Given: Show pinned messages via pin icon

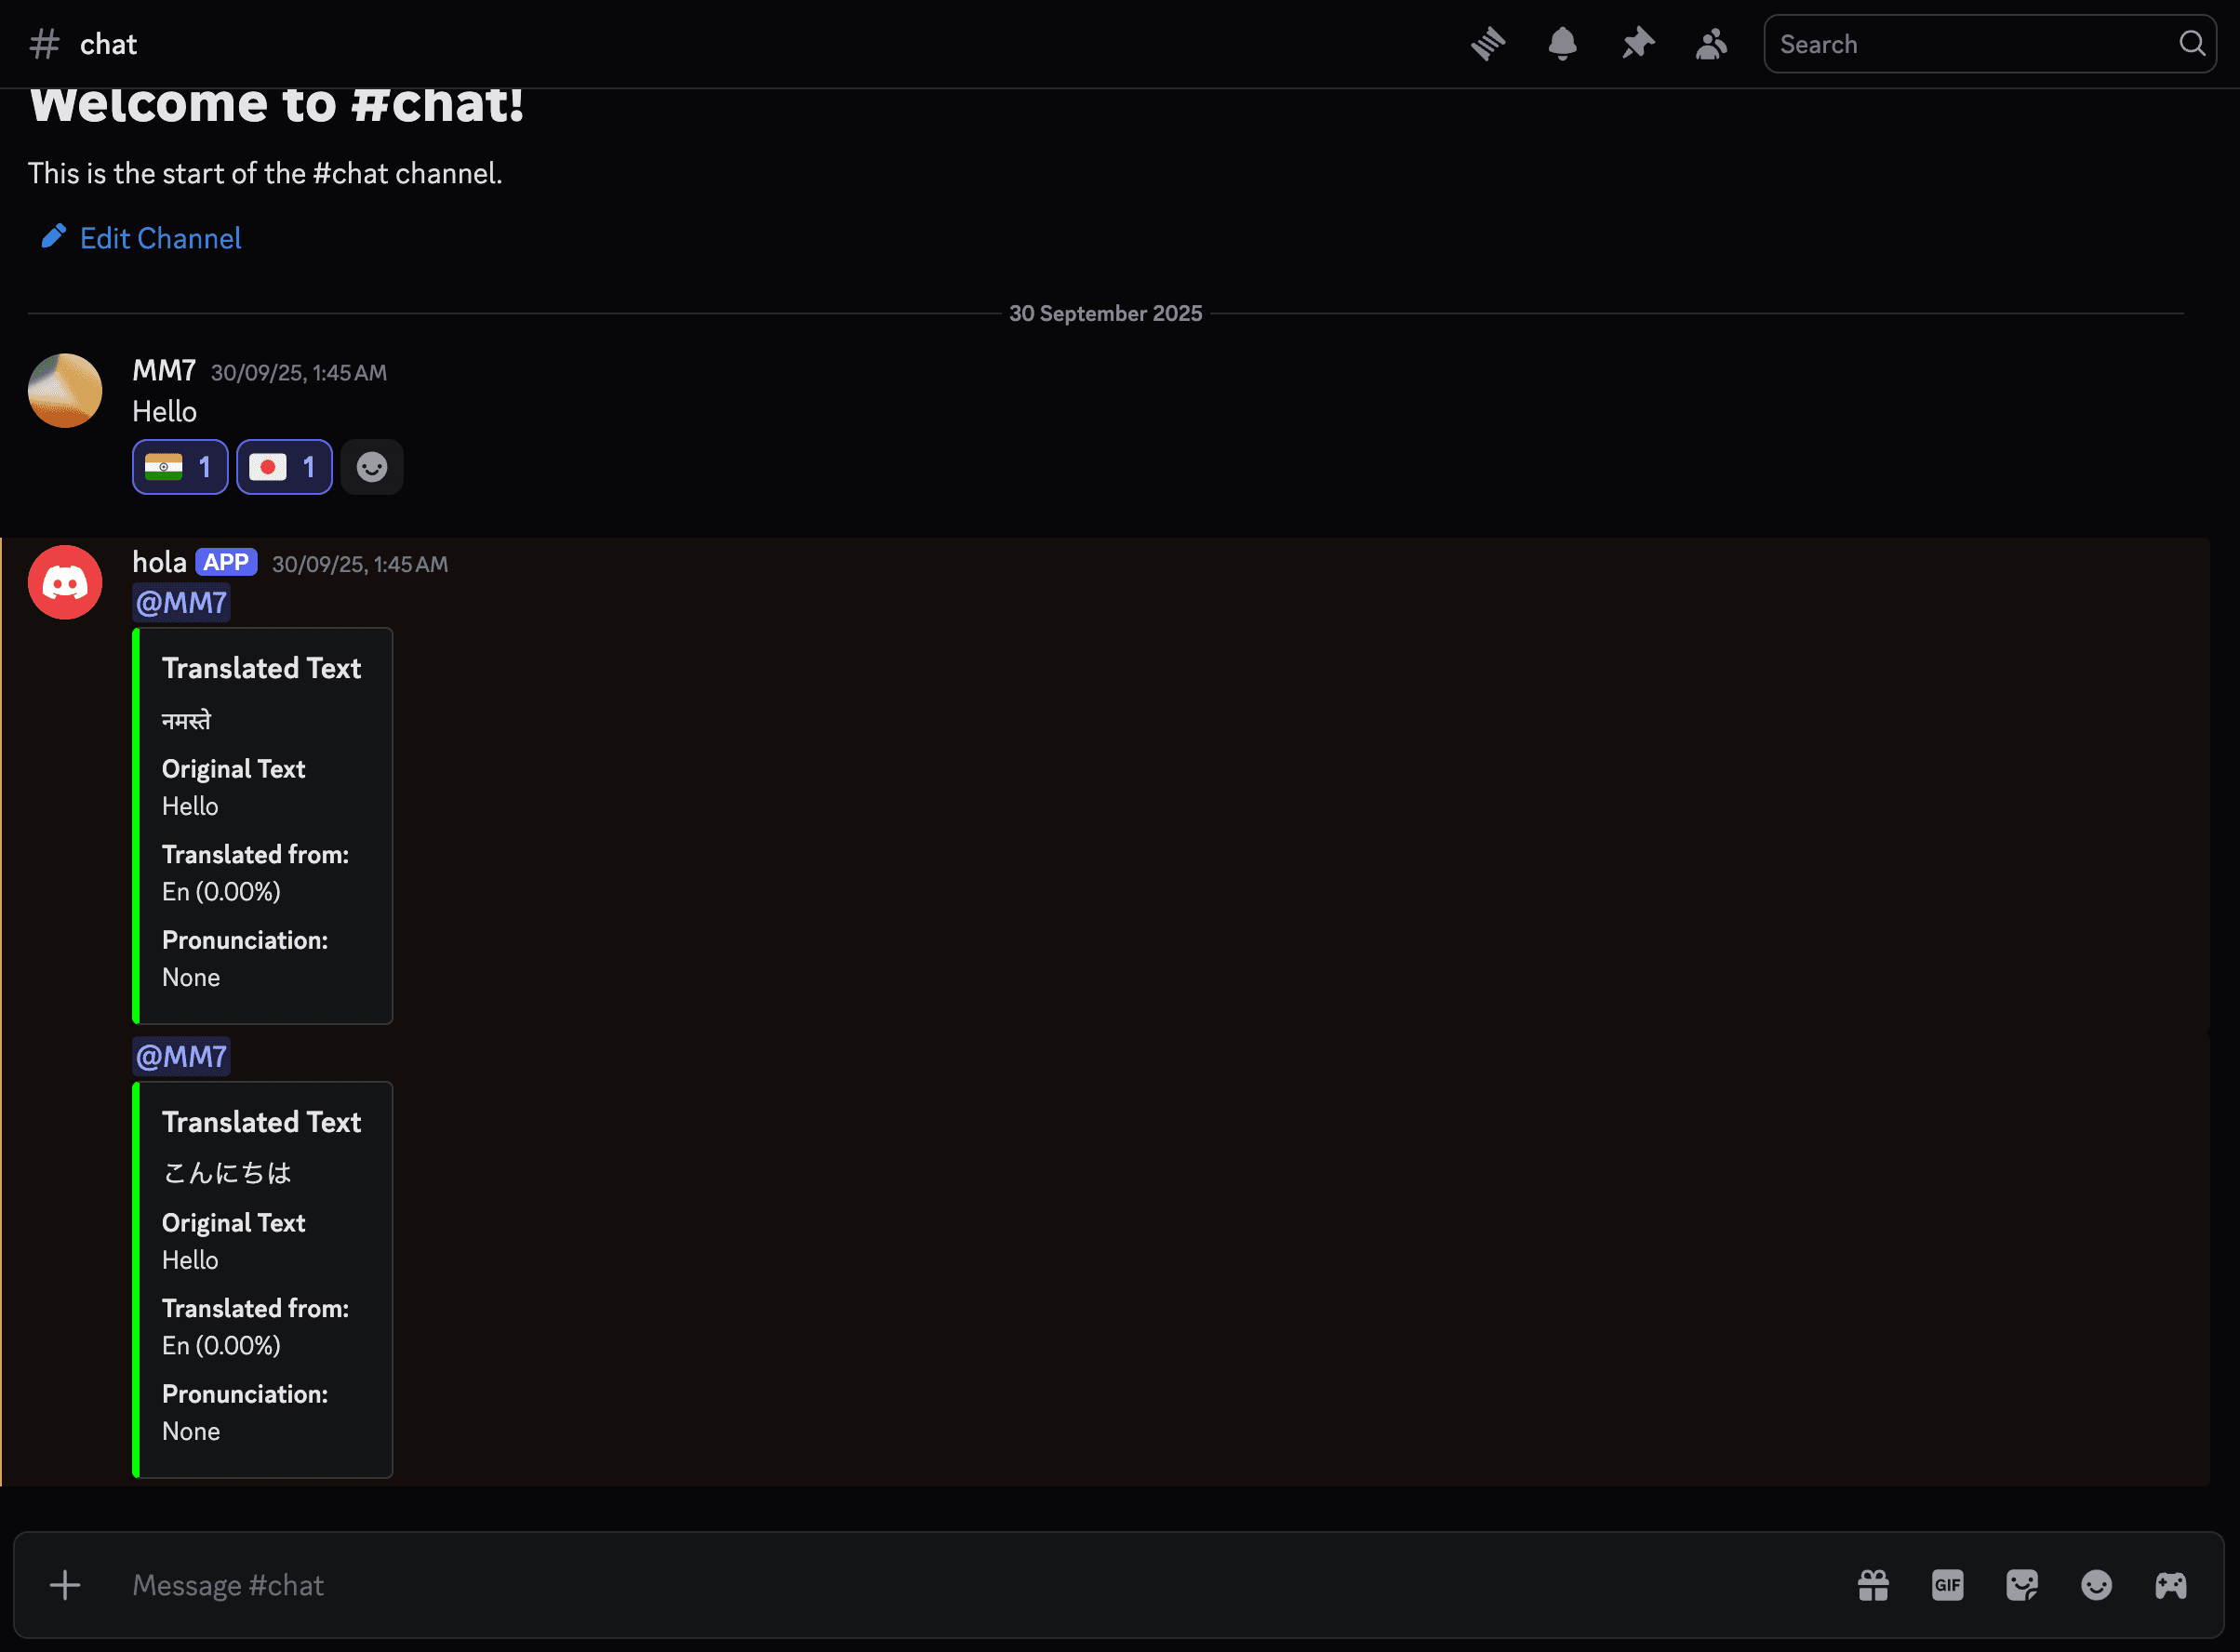Looking at the screenshot, I should [1637, 44].
